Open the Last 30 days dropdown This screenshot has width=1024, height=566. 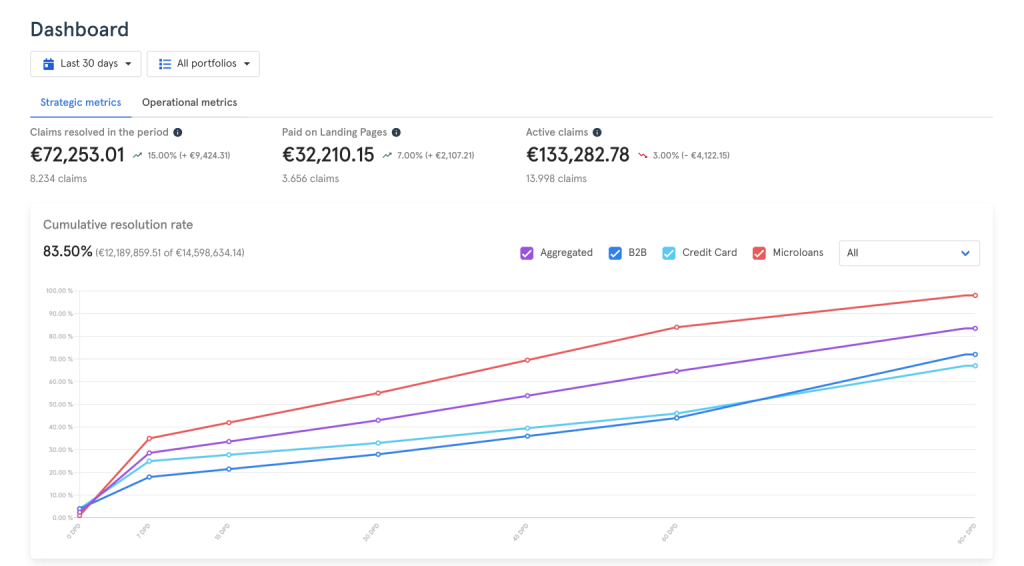click(x=86, y=64)
